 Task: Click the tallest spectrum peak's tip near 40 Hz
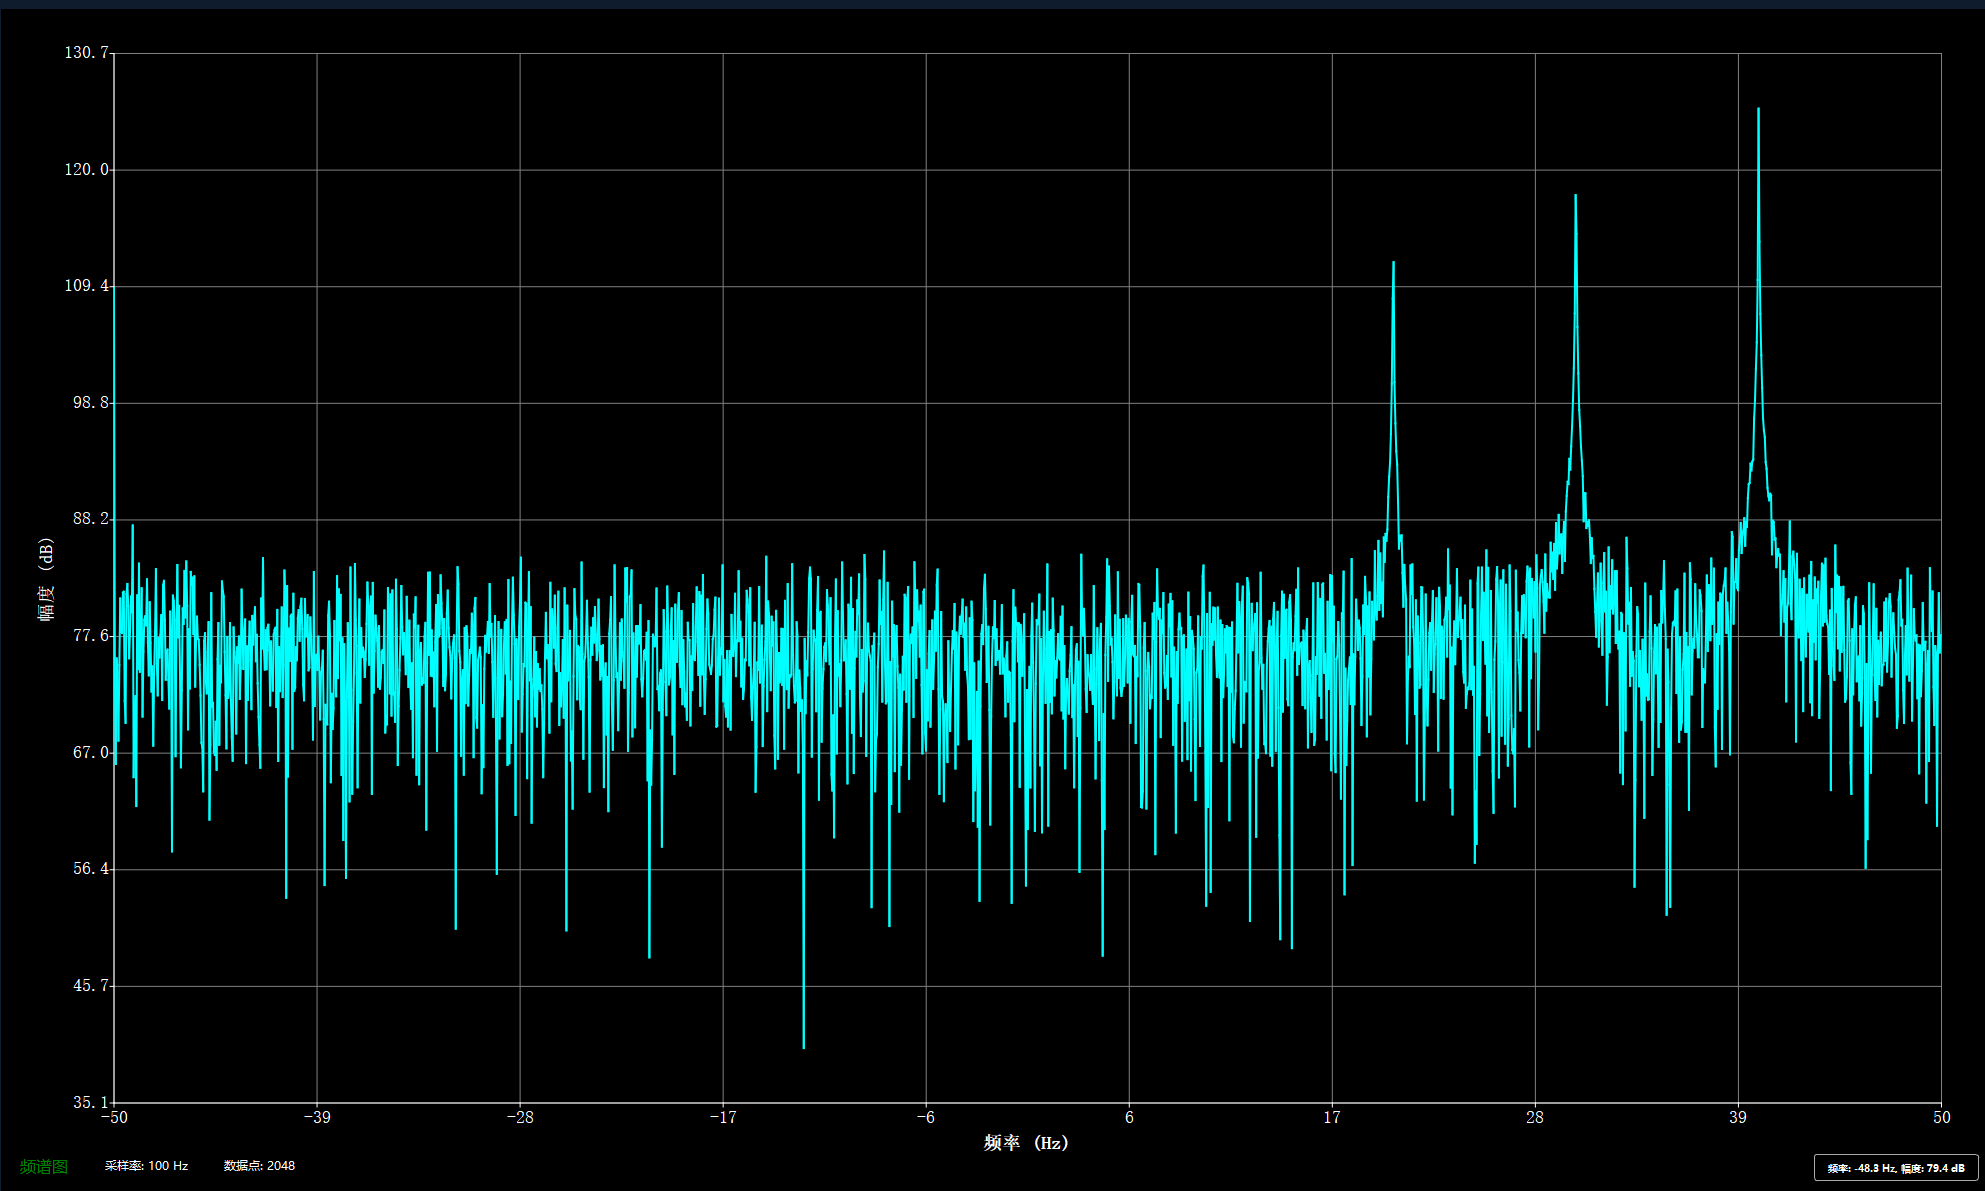(x=1758, y=110)
